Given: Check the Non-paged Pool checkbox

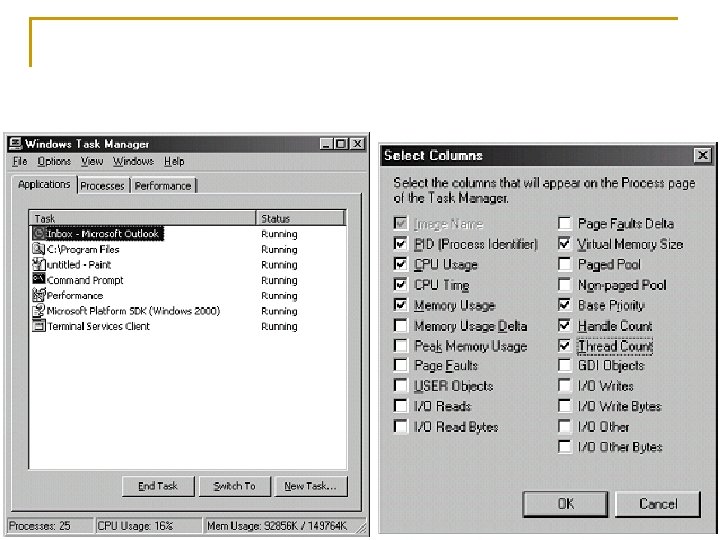Looking at the screenshot, I should (565, 284).
